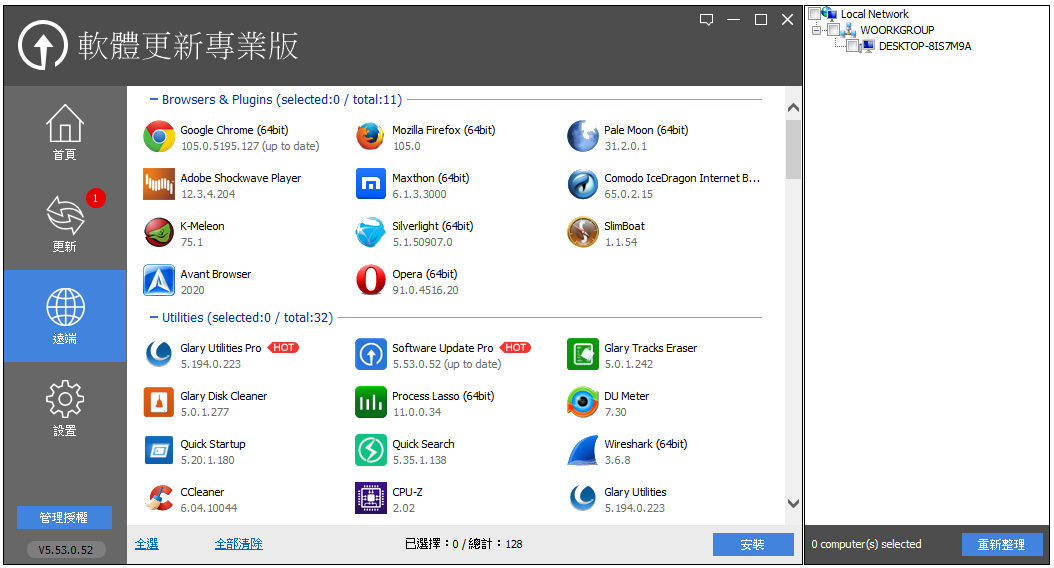Click the vertical scrollbar thumb
This screenshot has width=1054, height=568.
(x=793, y=149)
